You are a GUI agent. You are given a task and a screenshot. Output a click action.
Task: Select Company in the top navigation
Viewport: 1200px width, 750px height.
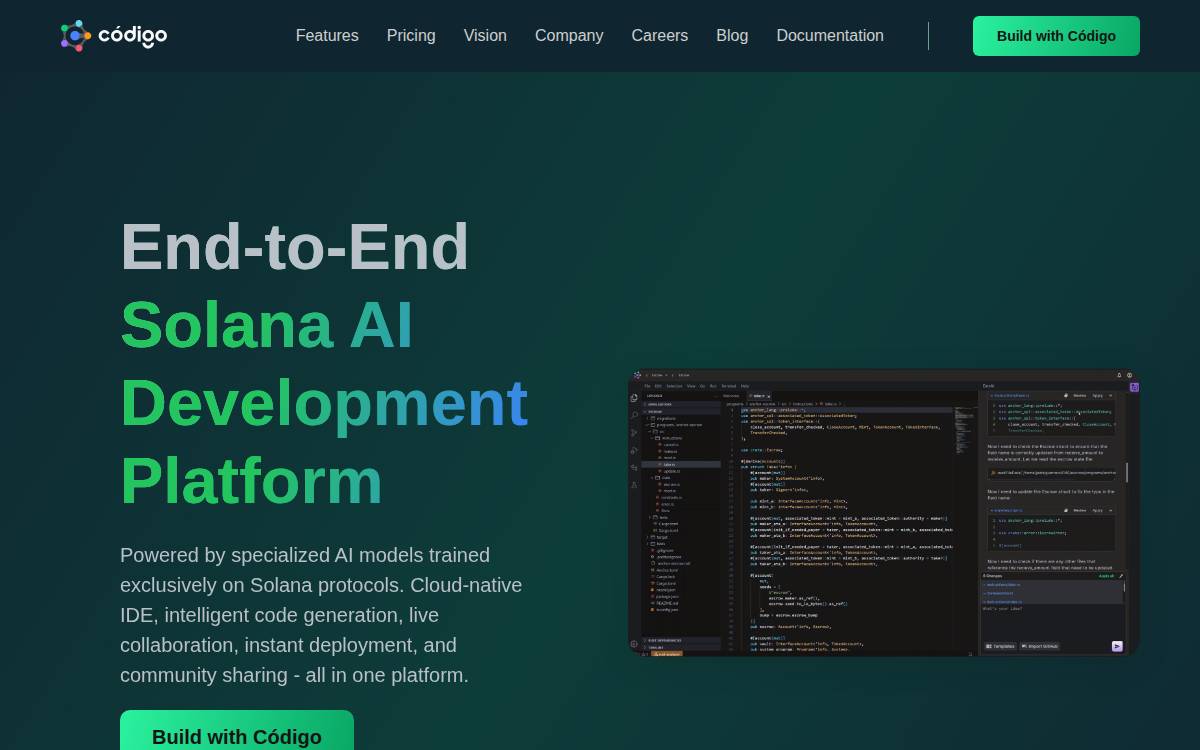(569, 36)
